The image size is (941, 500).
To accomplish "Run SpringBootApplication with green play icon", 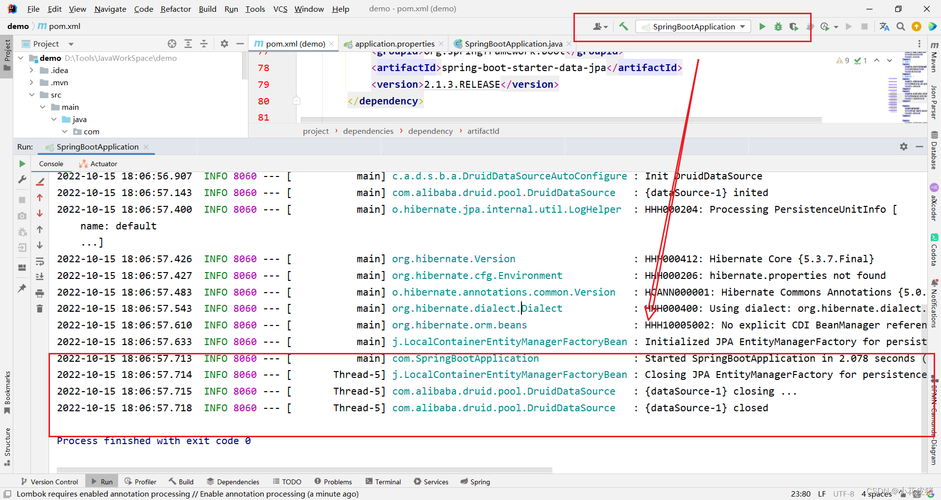I will 762,26.
